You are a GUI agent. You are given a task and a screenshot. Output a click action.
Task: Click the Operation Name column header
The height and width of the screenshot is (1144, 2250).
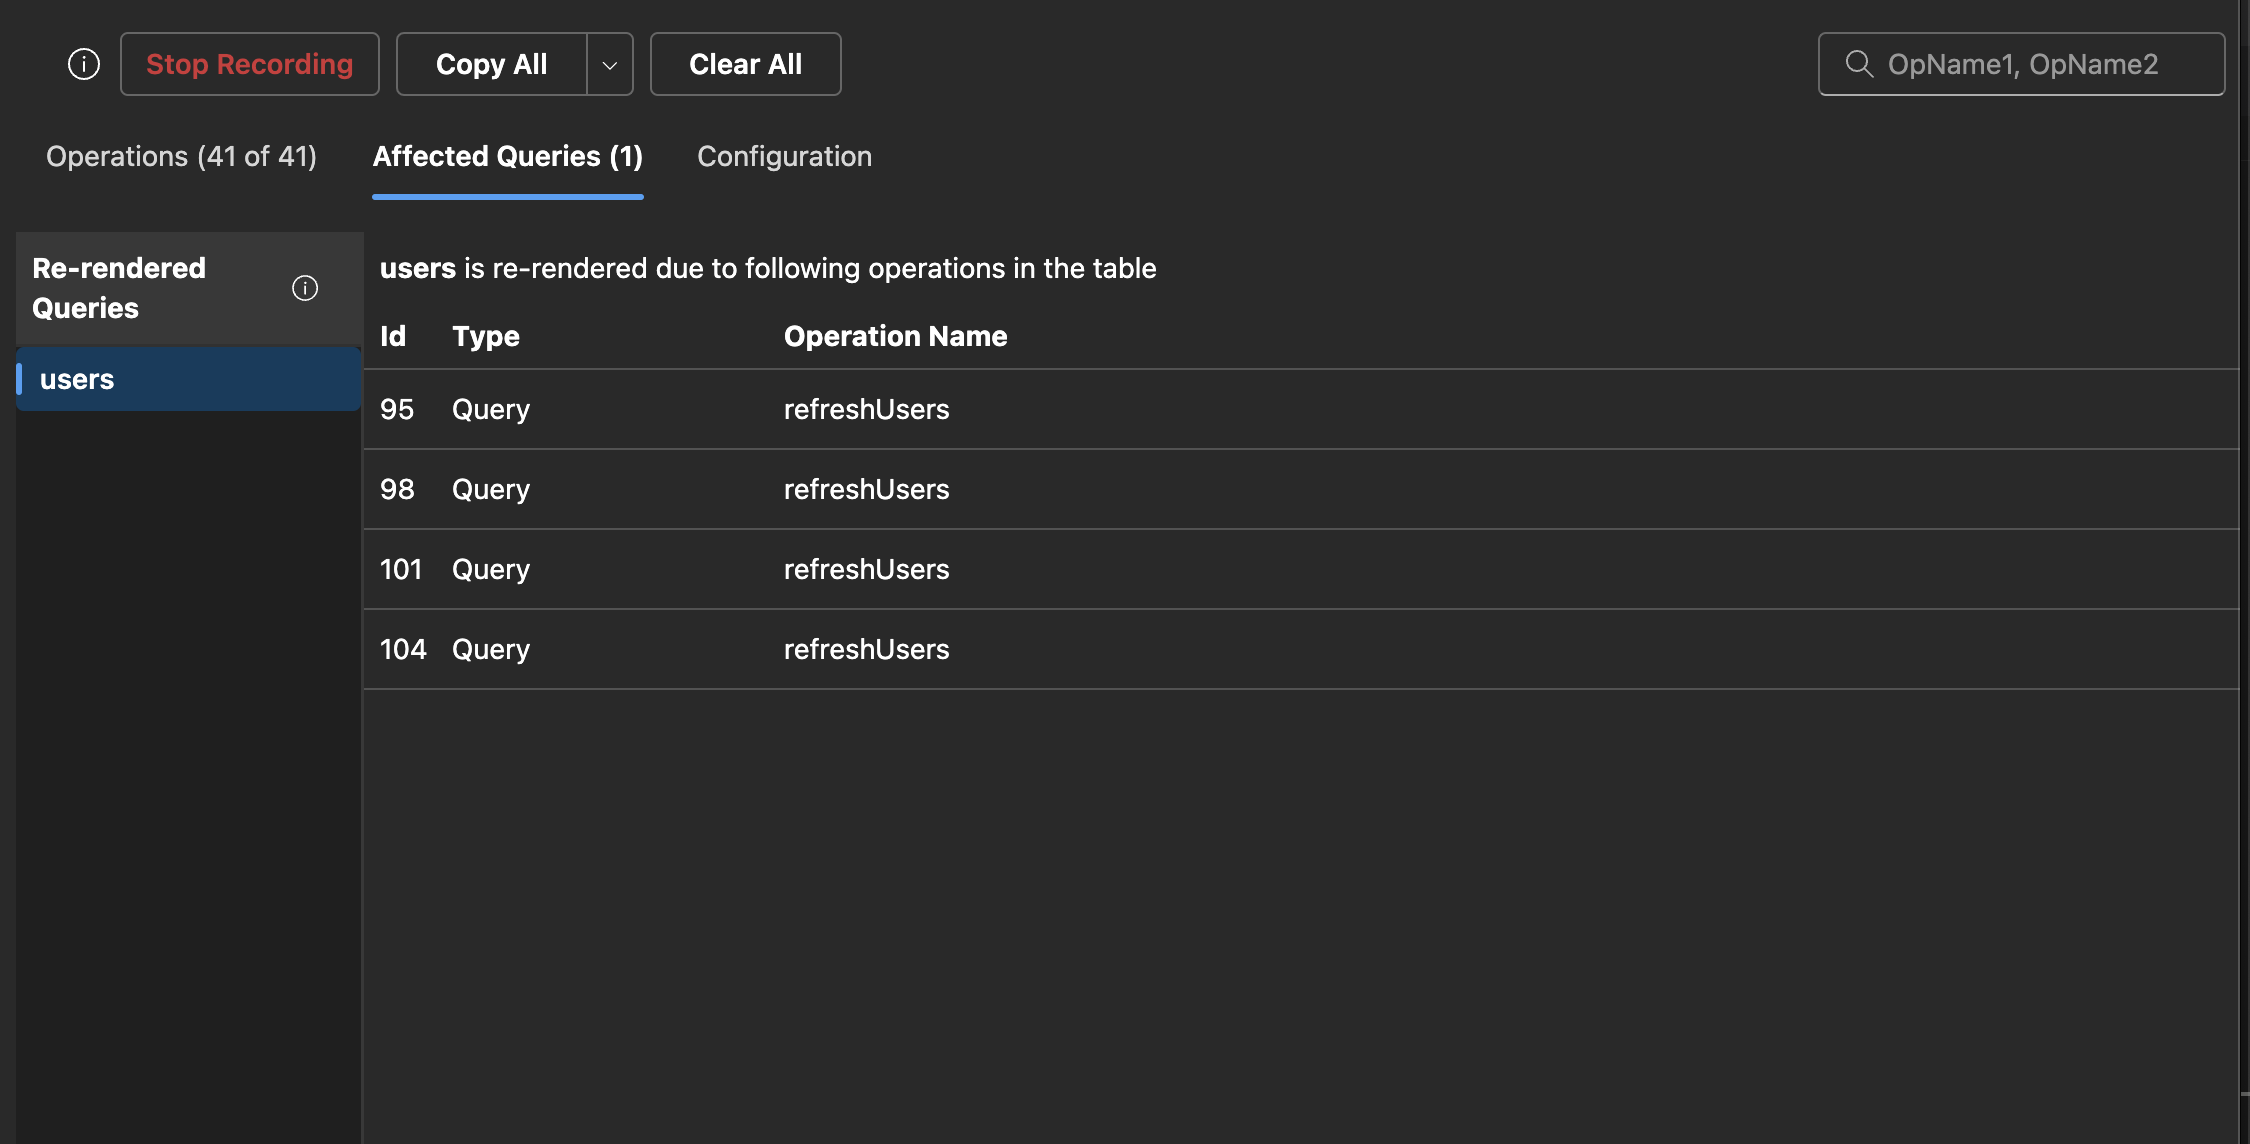[895, 336]
